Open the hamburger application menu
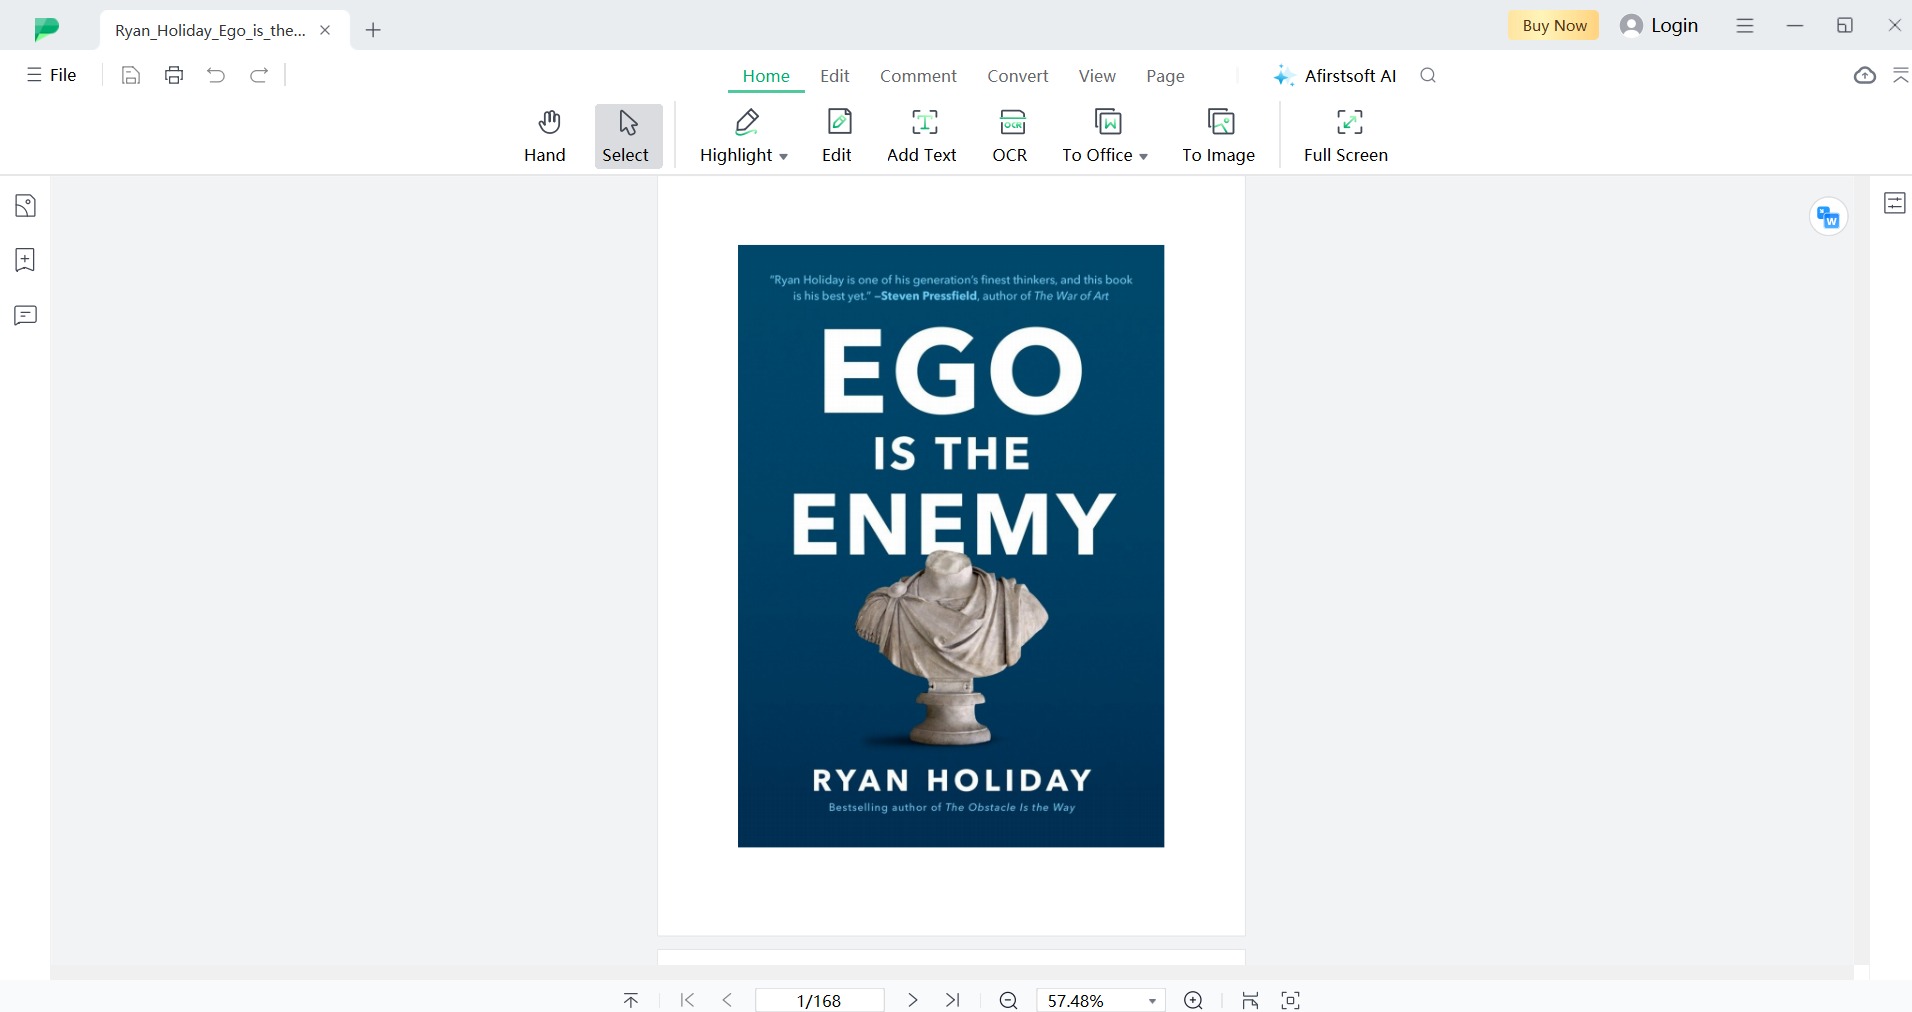The height and width of the screenshot is (1012, 1912). (x=1745, y=26)
